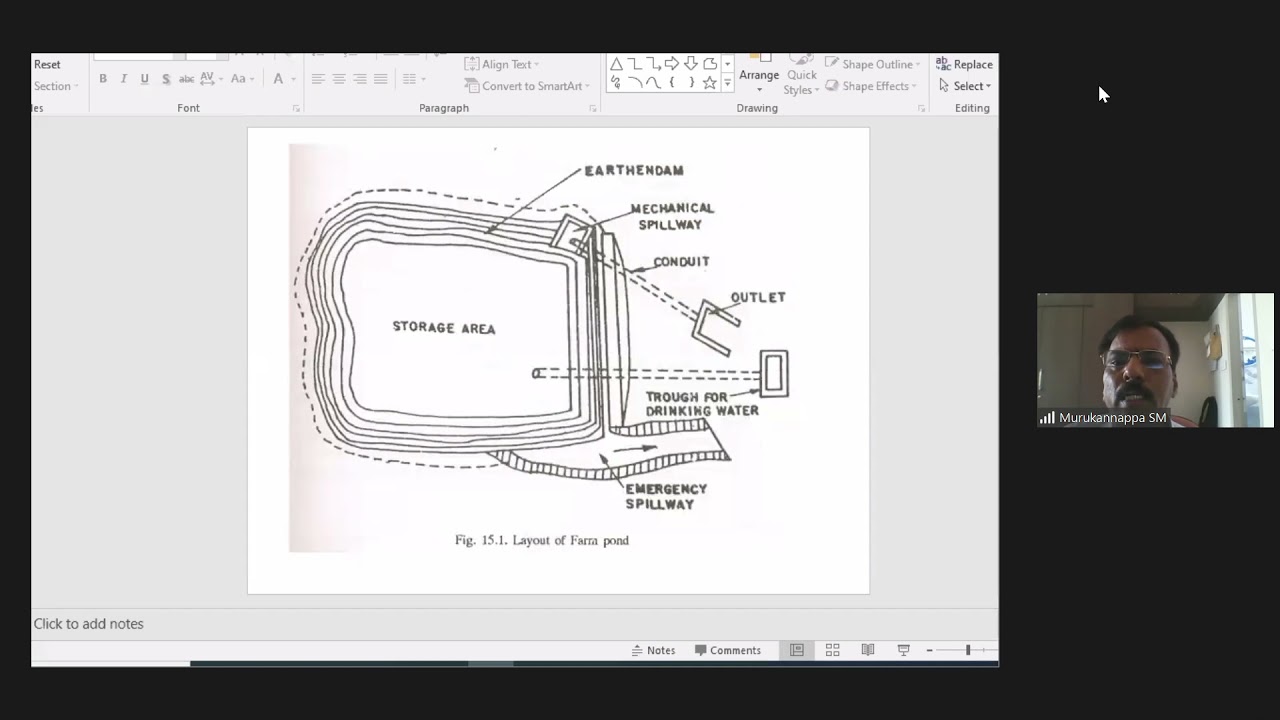Select the scribble shape
Image resolution: width=1280 pixels, height=720 pixels.
click(x=616, y=83)
